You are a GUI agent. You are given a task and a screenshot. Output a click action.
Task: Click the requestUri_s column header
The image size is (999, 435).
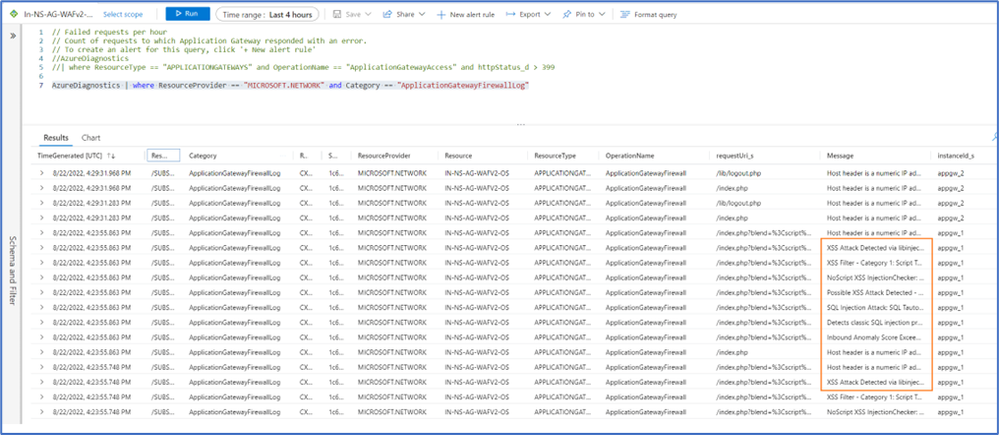(x=735, y=155)
